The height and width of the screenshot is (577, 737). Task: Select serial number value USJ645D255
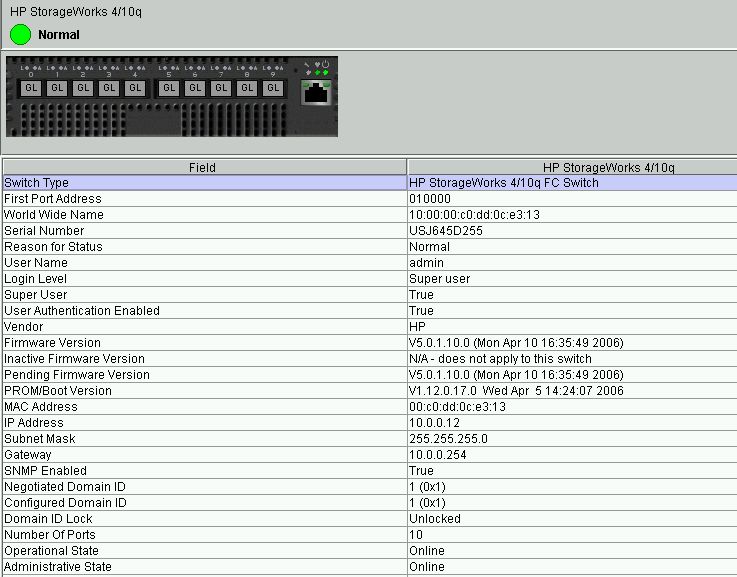(x=446, y=231)
